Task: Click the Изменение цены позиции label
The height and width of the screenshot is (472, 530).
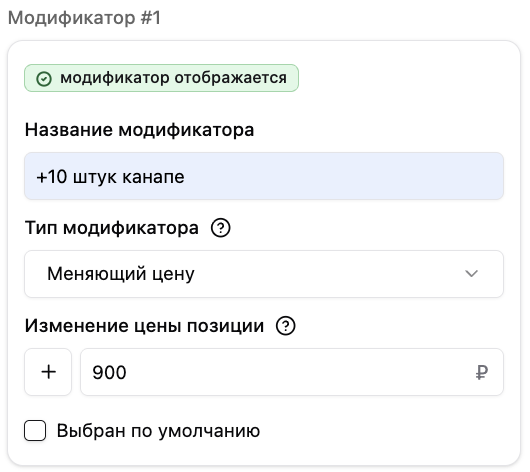Action: click(x=144, y=326)
